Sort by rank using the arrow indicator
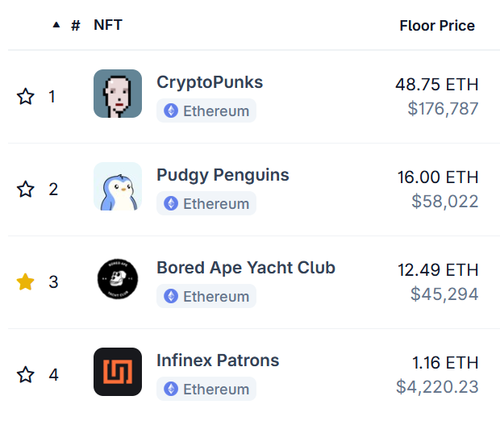Image resolution: width=500 pixels, height=421 pixels. (x=56, y=25)
